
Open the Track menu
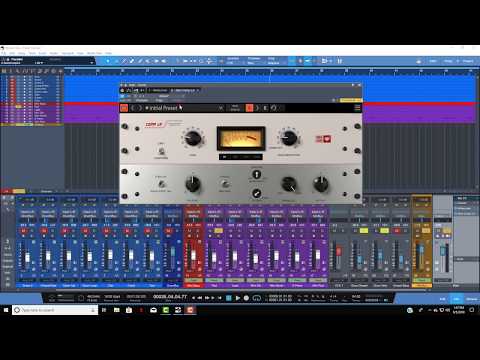click(x=32, y=53)
